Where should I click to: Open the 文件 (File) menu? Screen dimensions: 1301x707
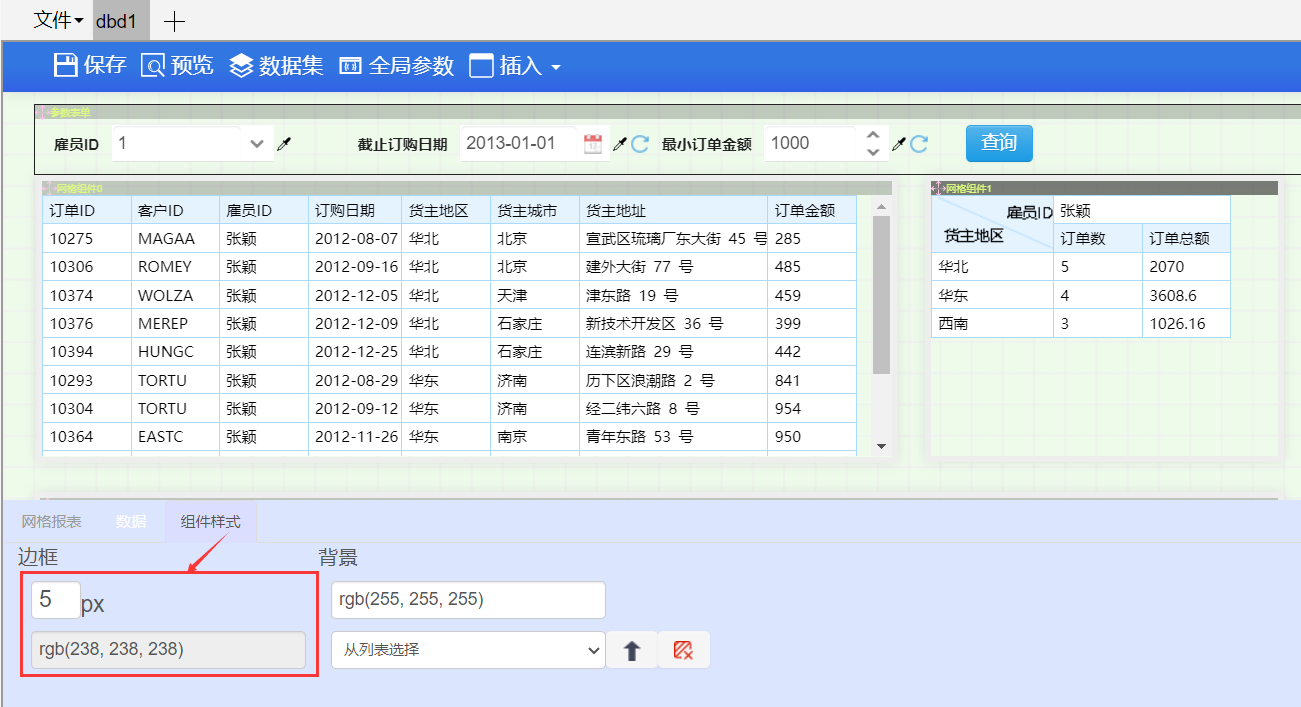[58, 20]
